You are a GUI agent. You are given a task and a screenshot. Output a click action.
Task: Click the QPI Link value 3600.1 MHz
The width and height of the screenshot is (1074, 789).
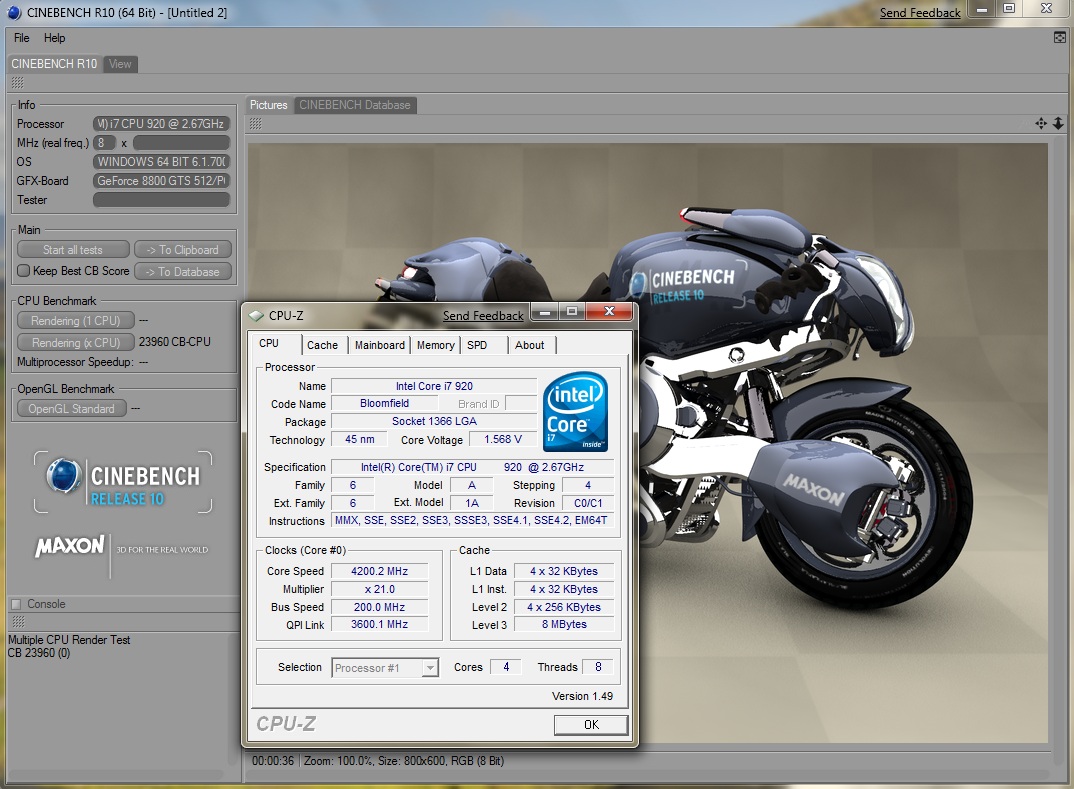point(379,625)
